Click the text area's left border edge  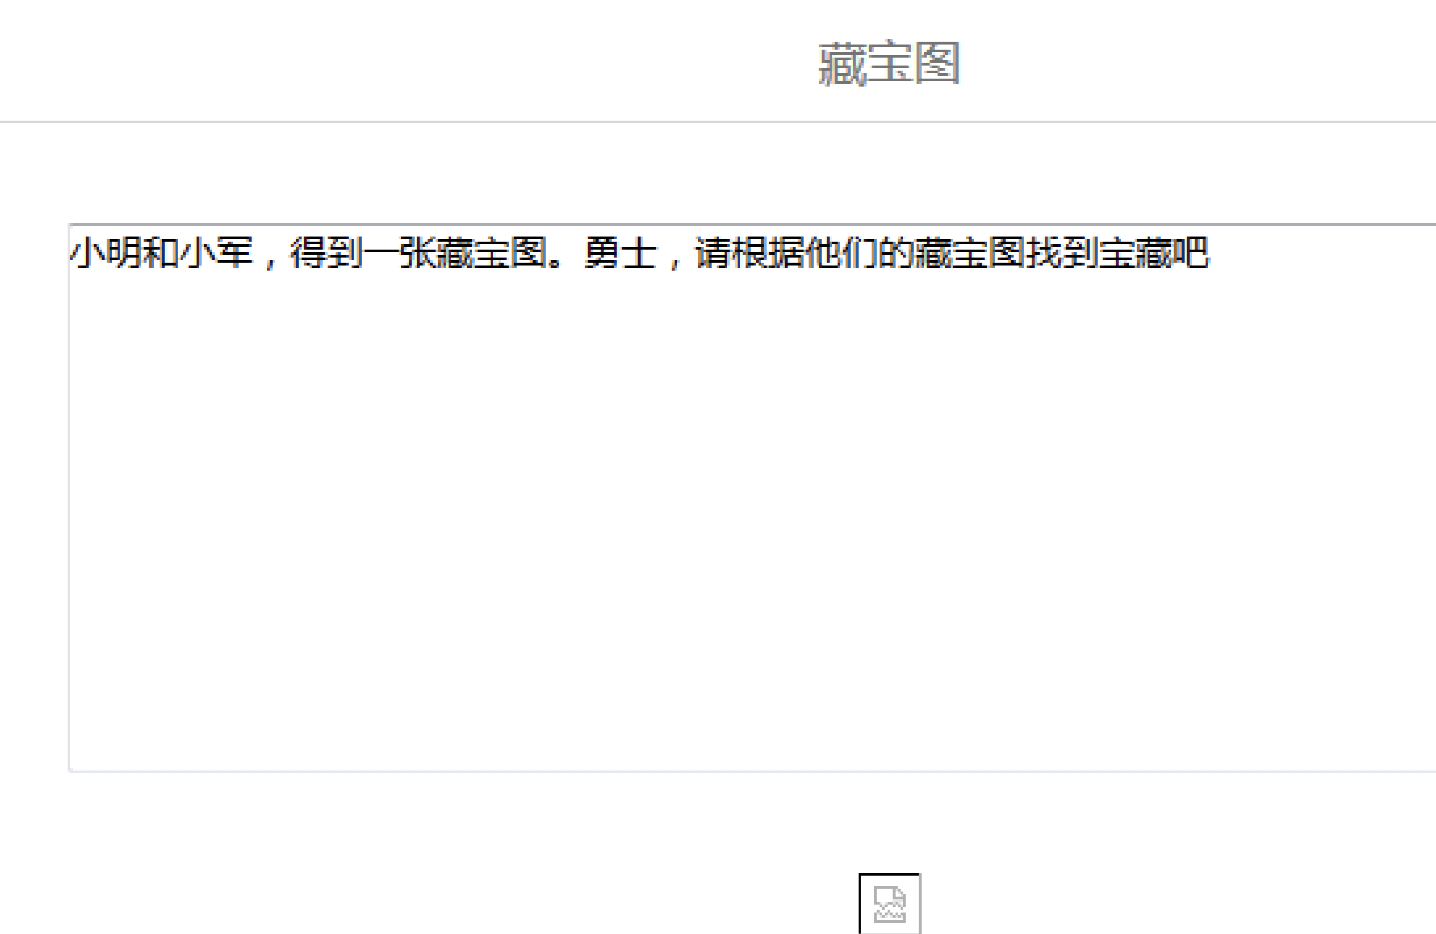(x=69, y=498)
